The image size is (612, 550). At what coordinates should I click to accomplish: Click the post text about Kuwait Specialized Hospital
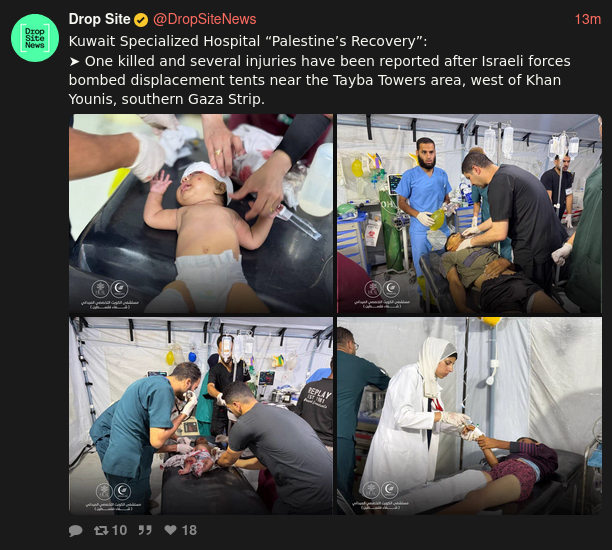(x=319, y=70)
